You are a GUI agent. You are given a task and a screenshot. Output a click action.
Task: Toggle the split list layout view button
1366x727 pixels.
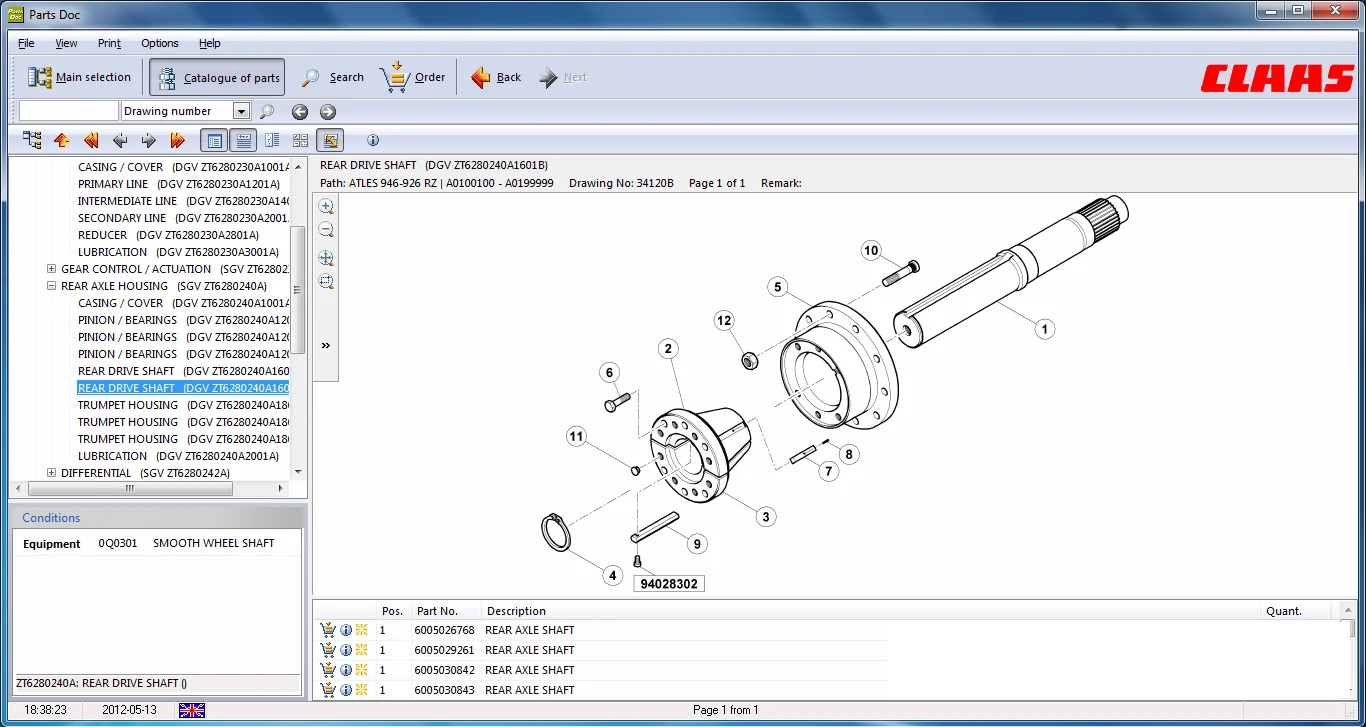[x=272, y=140]
